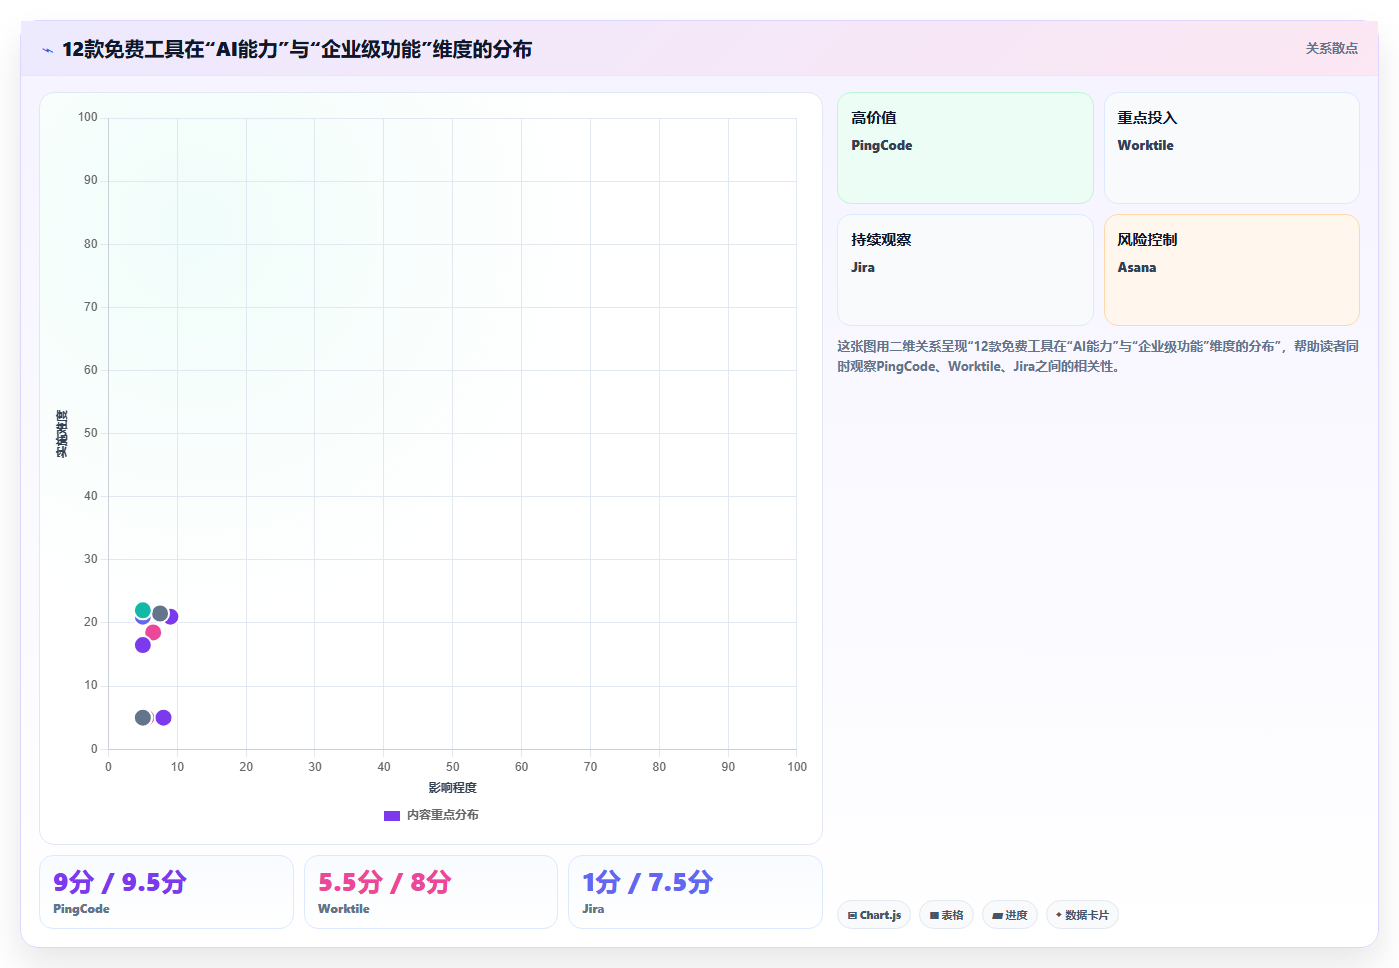Click the icon in the 进度 tag
Screen dimensions: 1399x968
997,915
